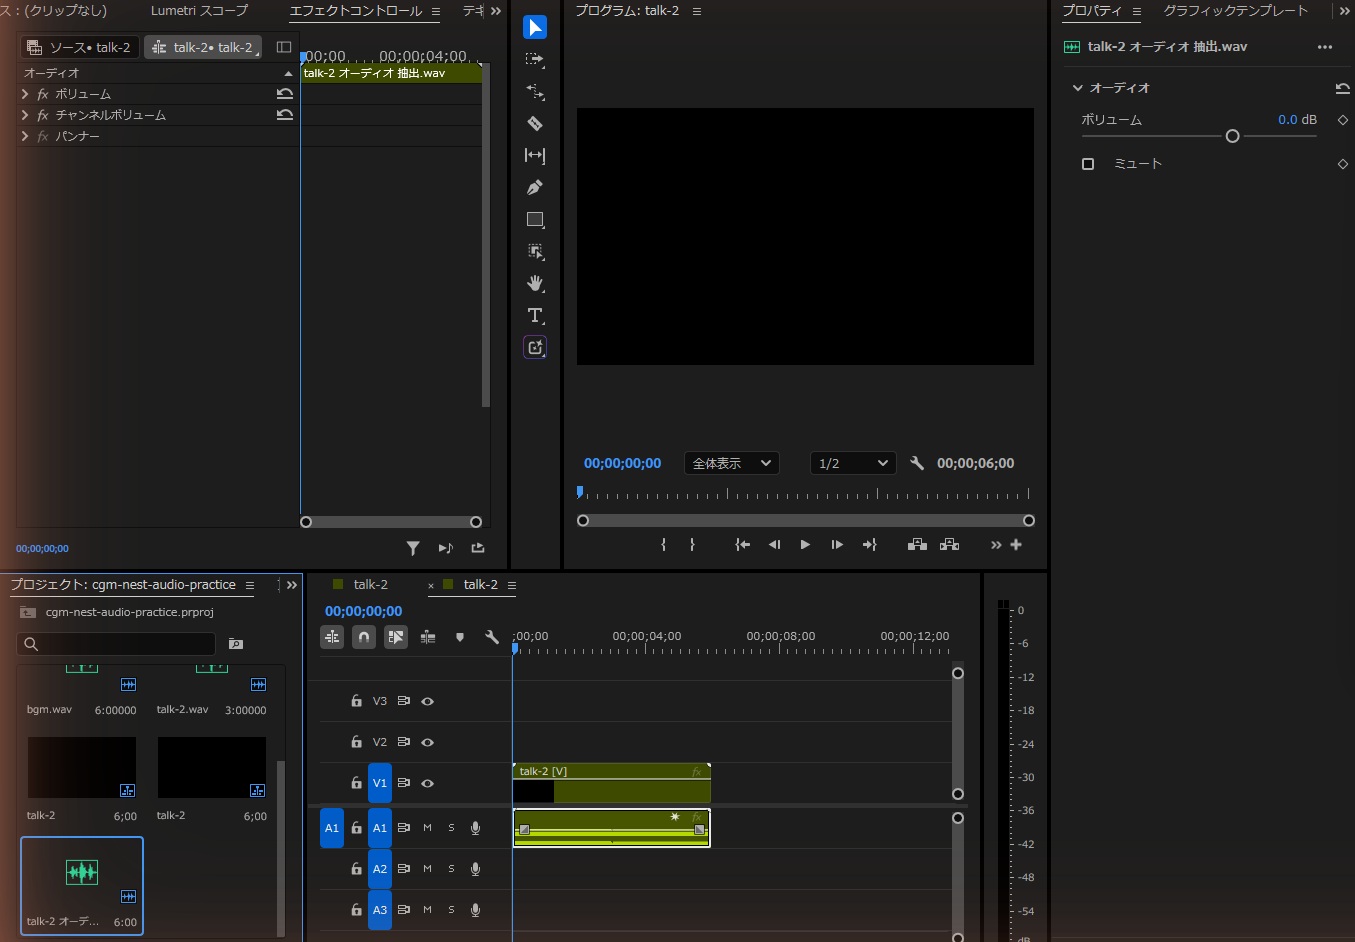Mute track A1 with the M button
Screen dimensions: 1355x942
pyautogui.click(x=427, y=828)
